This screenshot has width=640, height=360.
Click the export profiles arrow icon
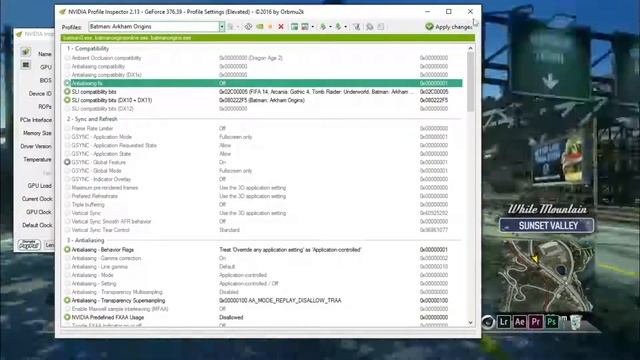(323, 27)
